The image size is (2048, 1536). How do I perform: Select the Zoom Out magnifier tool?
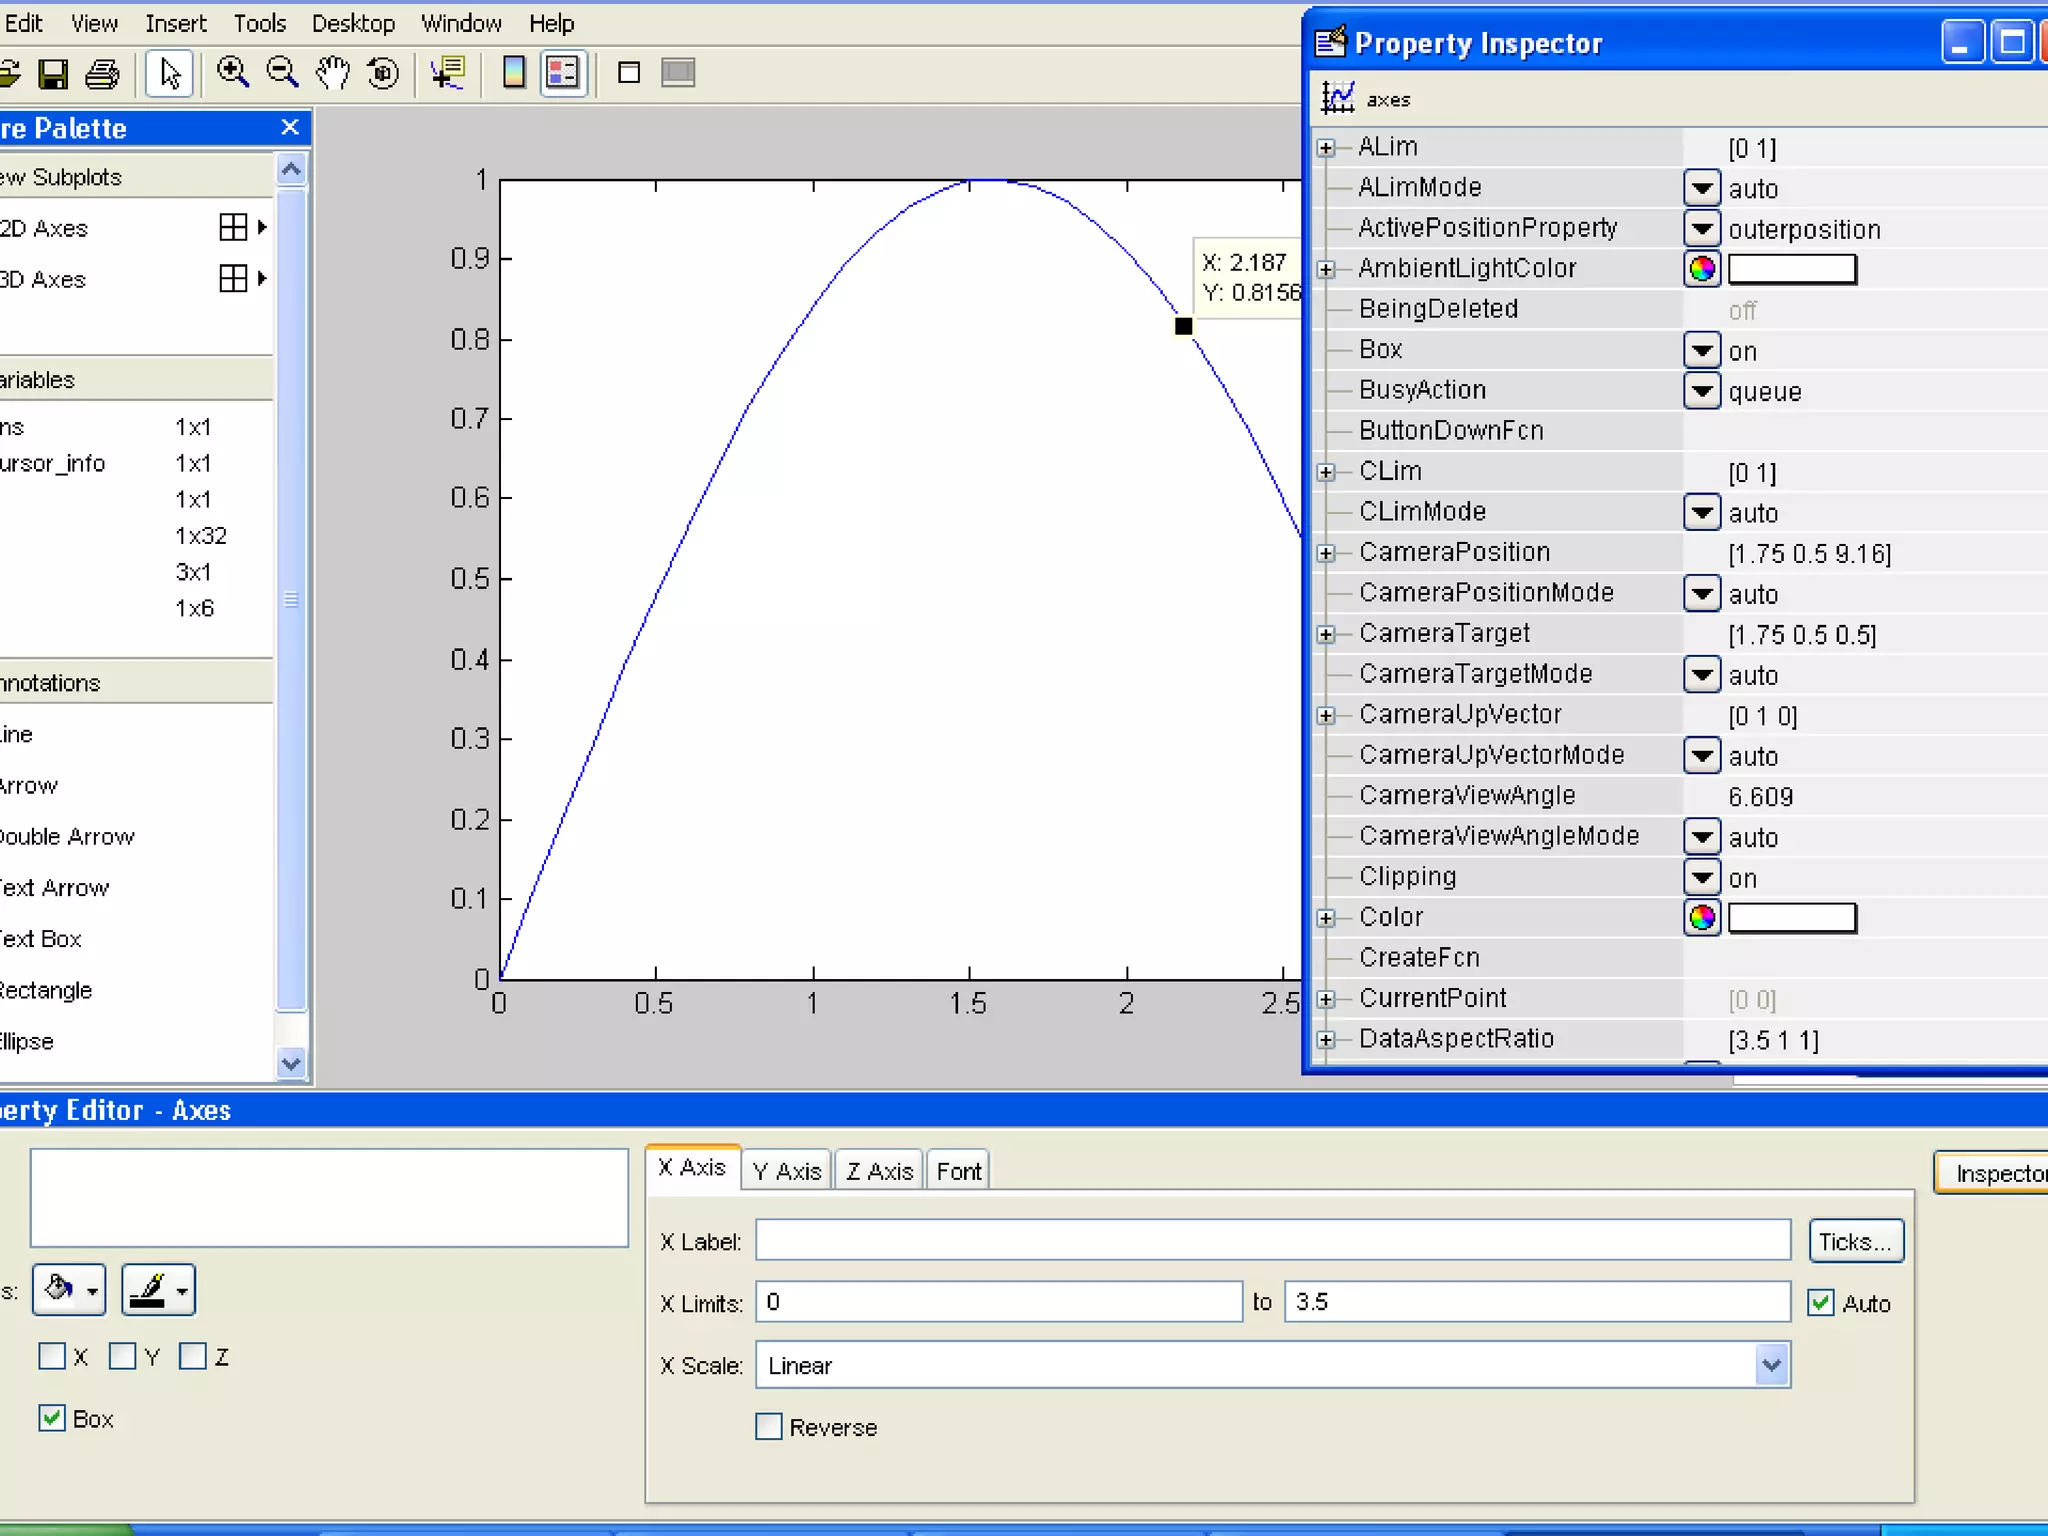(x=282, y=73)
